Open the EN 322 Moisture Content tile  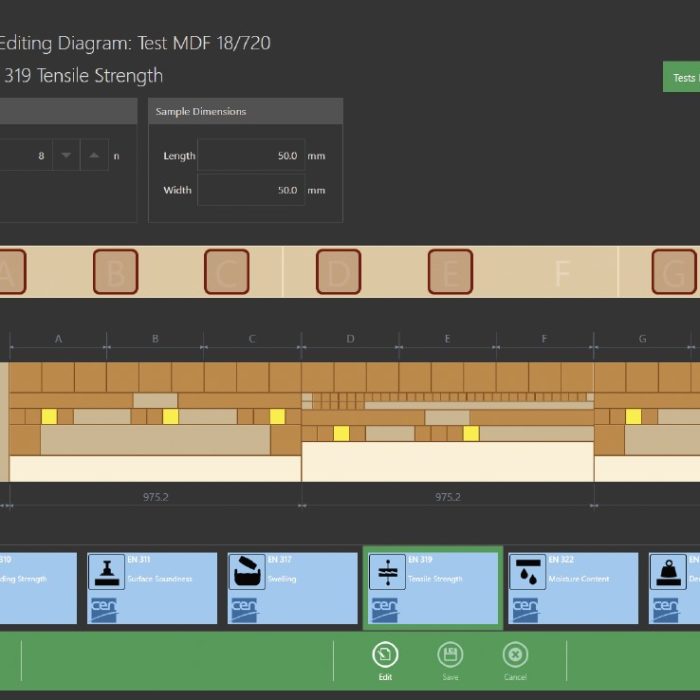click(x=572, y=588)
